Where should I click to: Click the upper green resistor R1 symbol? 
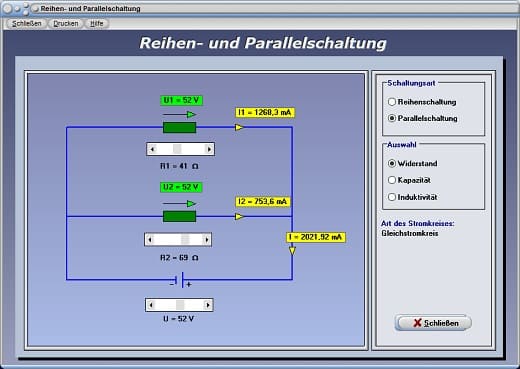(179, 127)
